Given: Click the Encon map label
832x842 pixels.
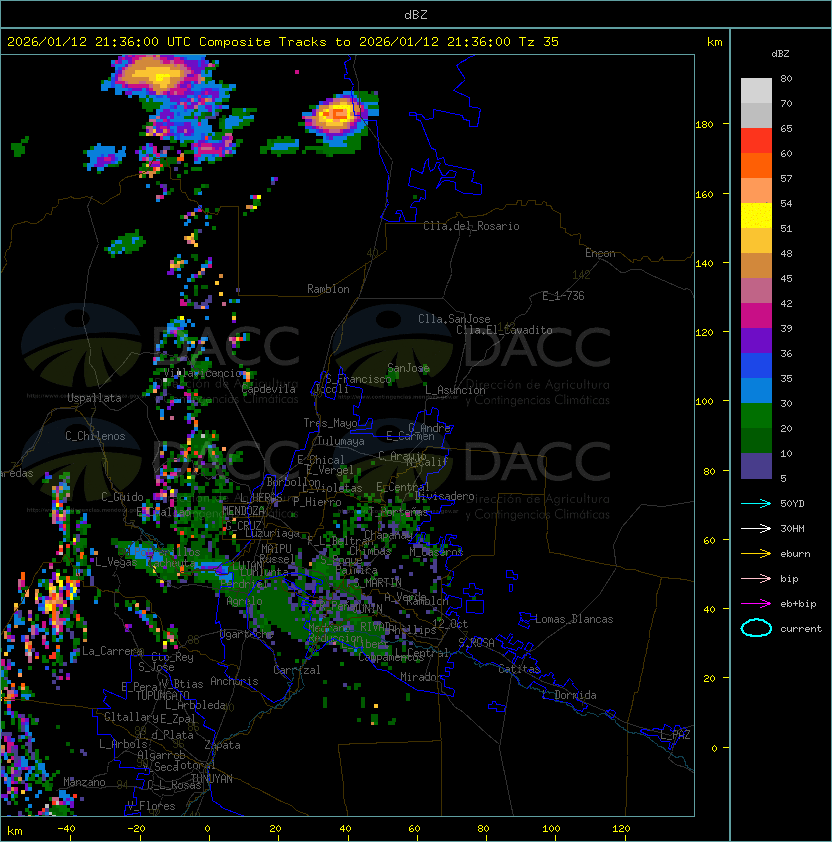Looking at the screenshot, I should pos(600,253).
